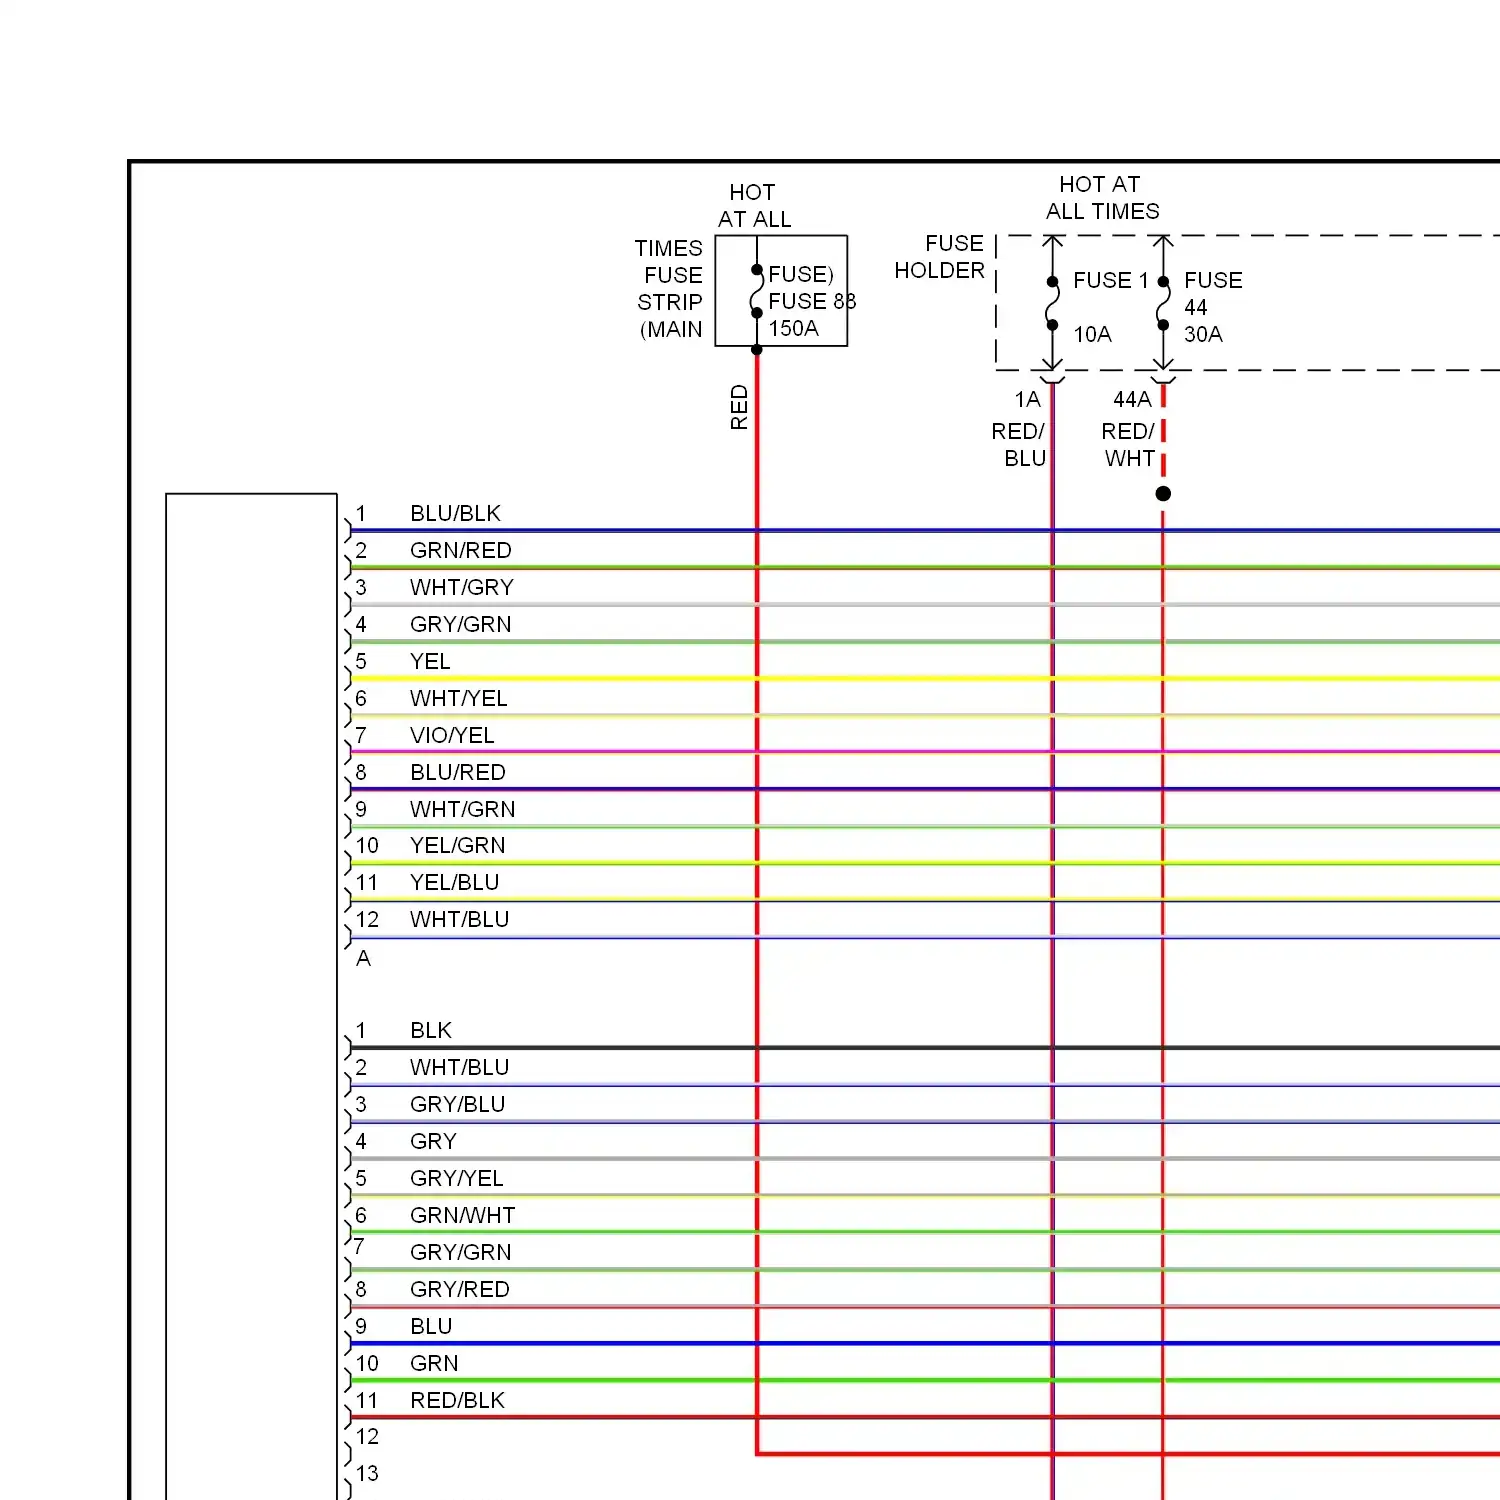Select the 150A fuse rating text
The height and width of the screenshot is (1500, 1500).
[x=793, y=328]
